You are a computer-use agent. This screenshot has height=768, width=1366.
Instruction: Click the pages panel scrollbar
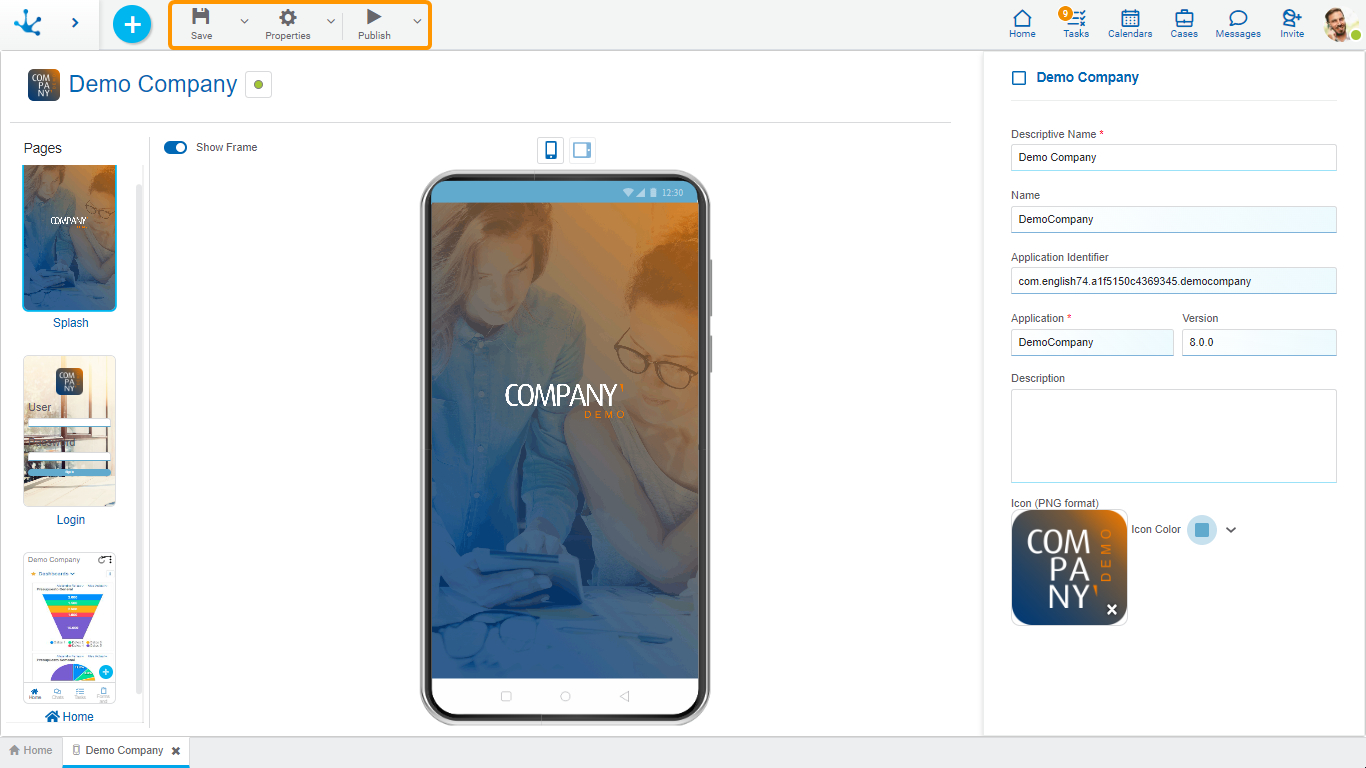coord(139,440)
